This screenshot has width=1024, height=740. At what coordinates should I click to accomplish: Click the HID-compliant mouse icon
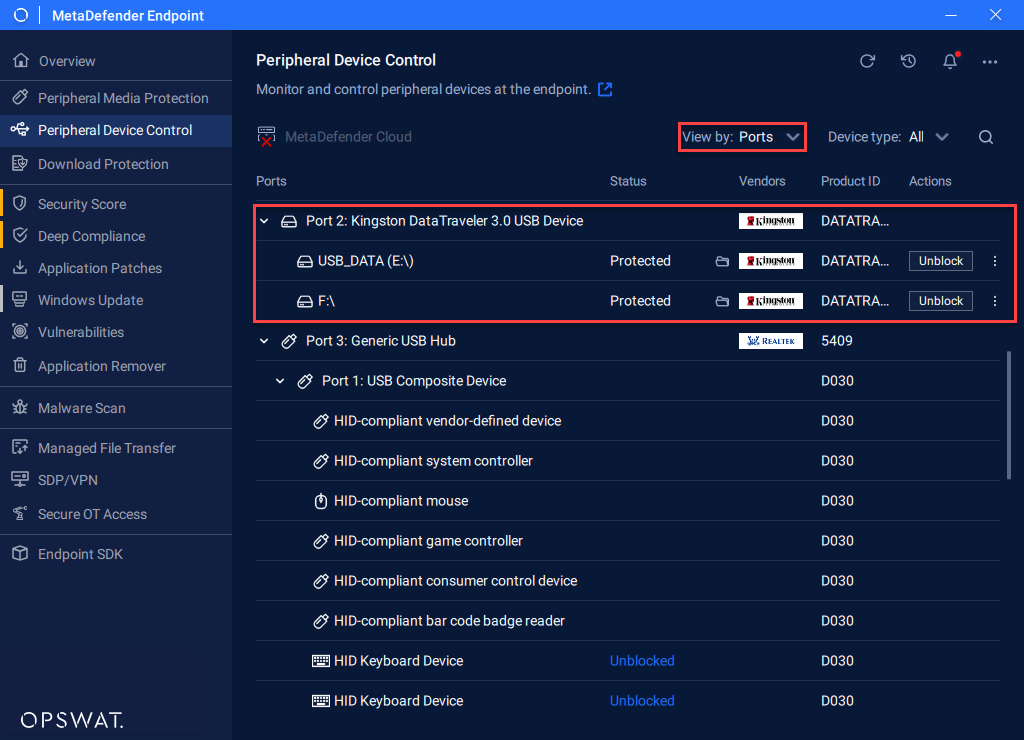click(321, 501)
